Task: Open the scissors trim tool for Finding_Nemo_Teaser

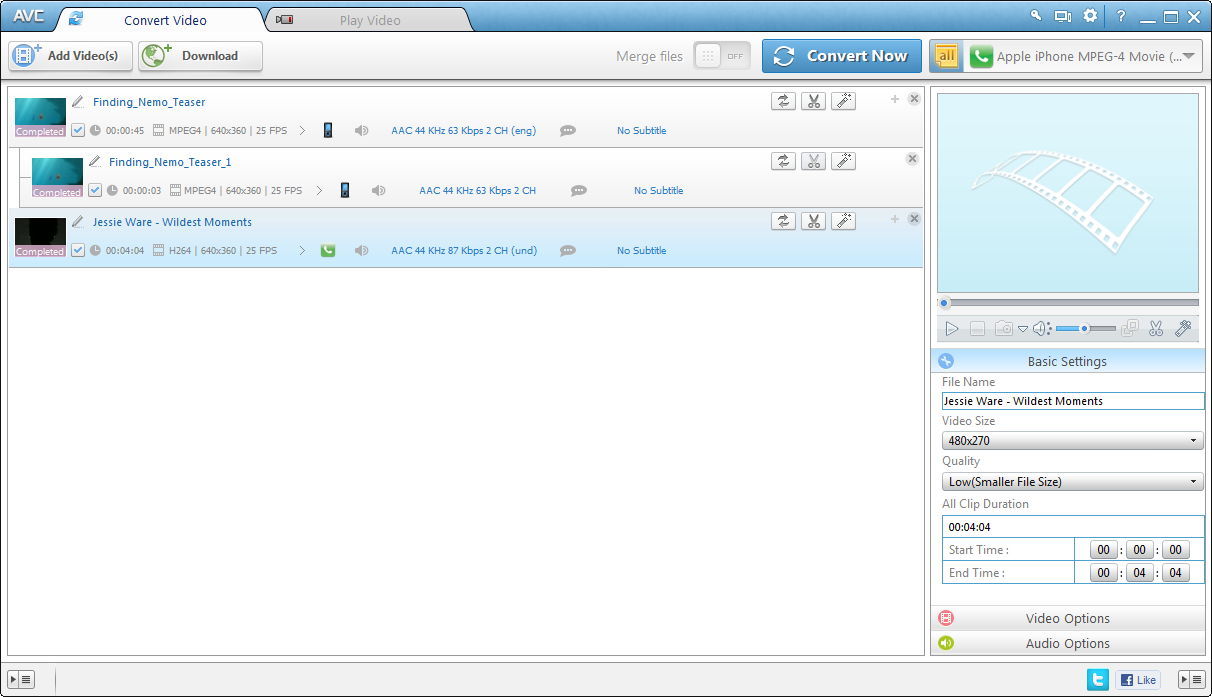Action: tap(814, 101)
